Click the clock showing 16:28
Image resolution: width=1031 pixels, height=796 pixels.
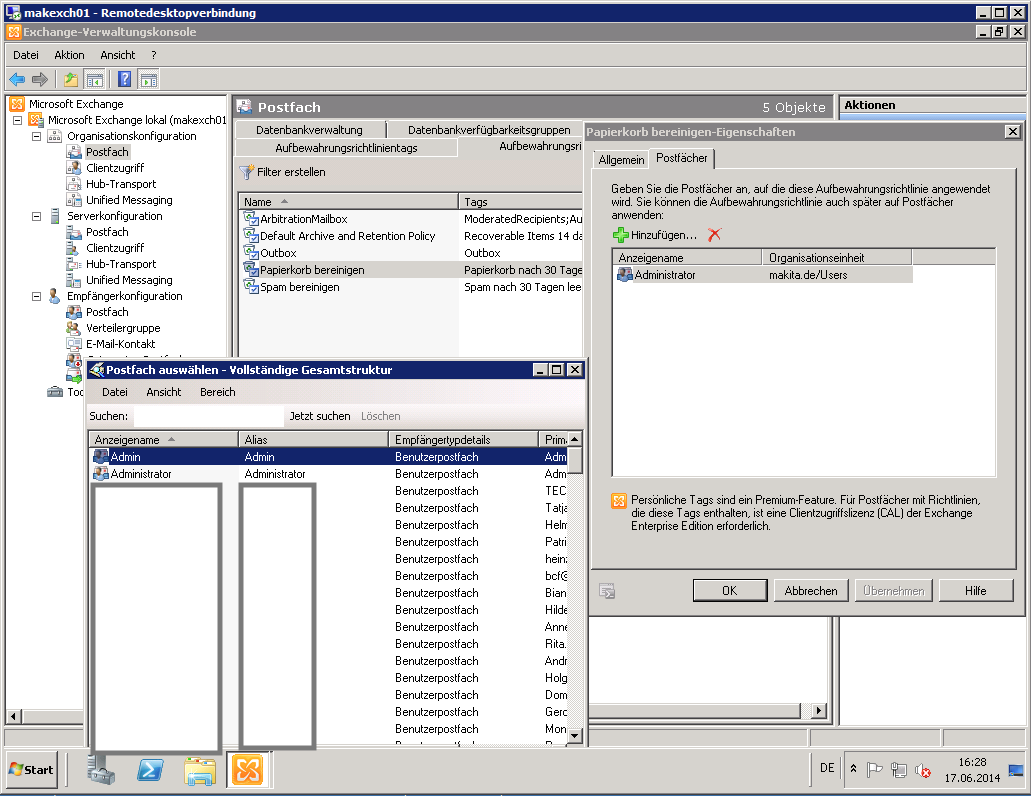pyautogui.click(x=972, y=762)
